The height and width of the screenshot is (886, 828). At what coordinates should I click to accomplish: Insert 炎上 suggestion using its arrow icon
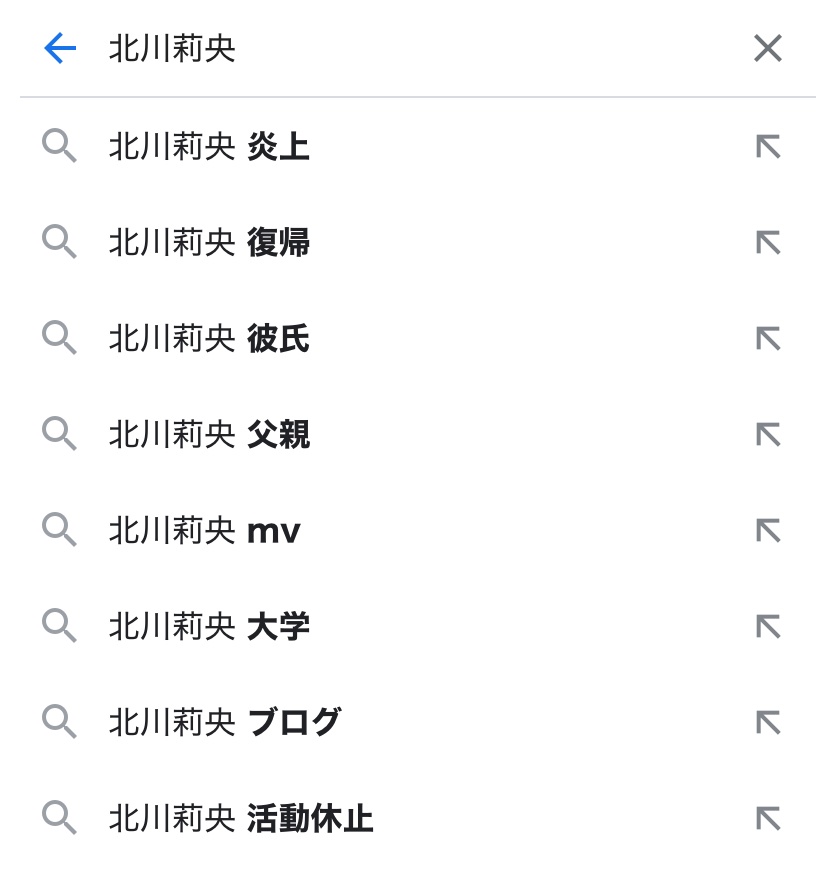tap(767, 148)
